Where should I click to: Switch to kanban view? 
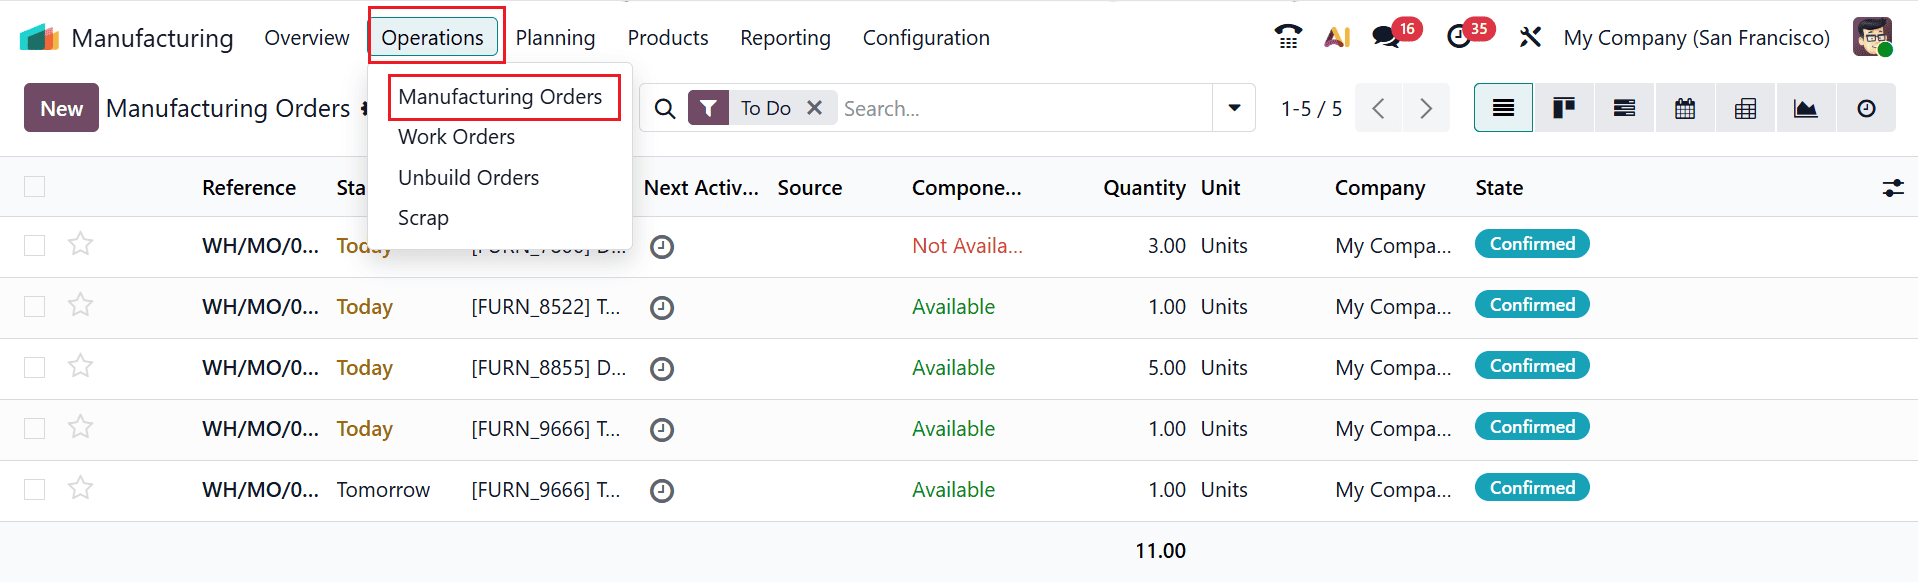click(1564, 108)
